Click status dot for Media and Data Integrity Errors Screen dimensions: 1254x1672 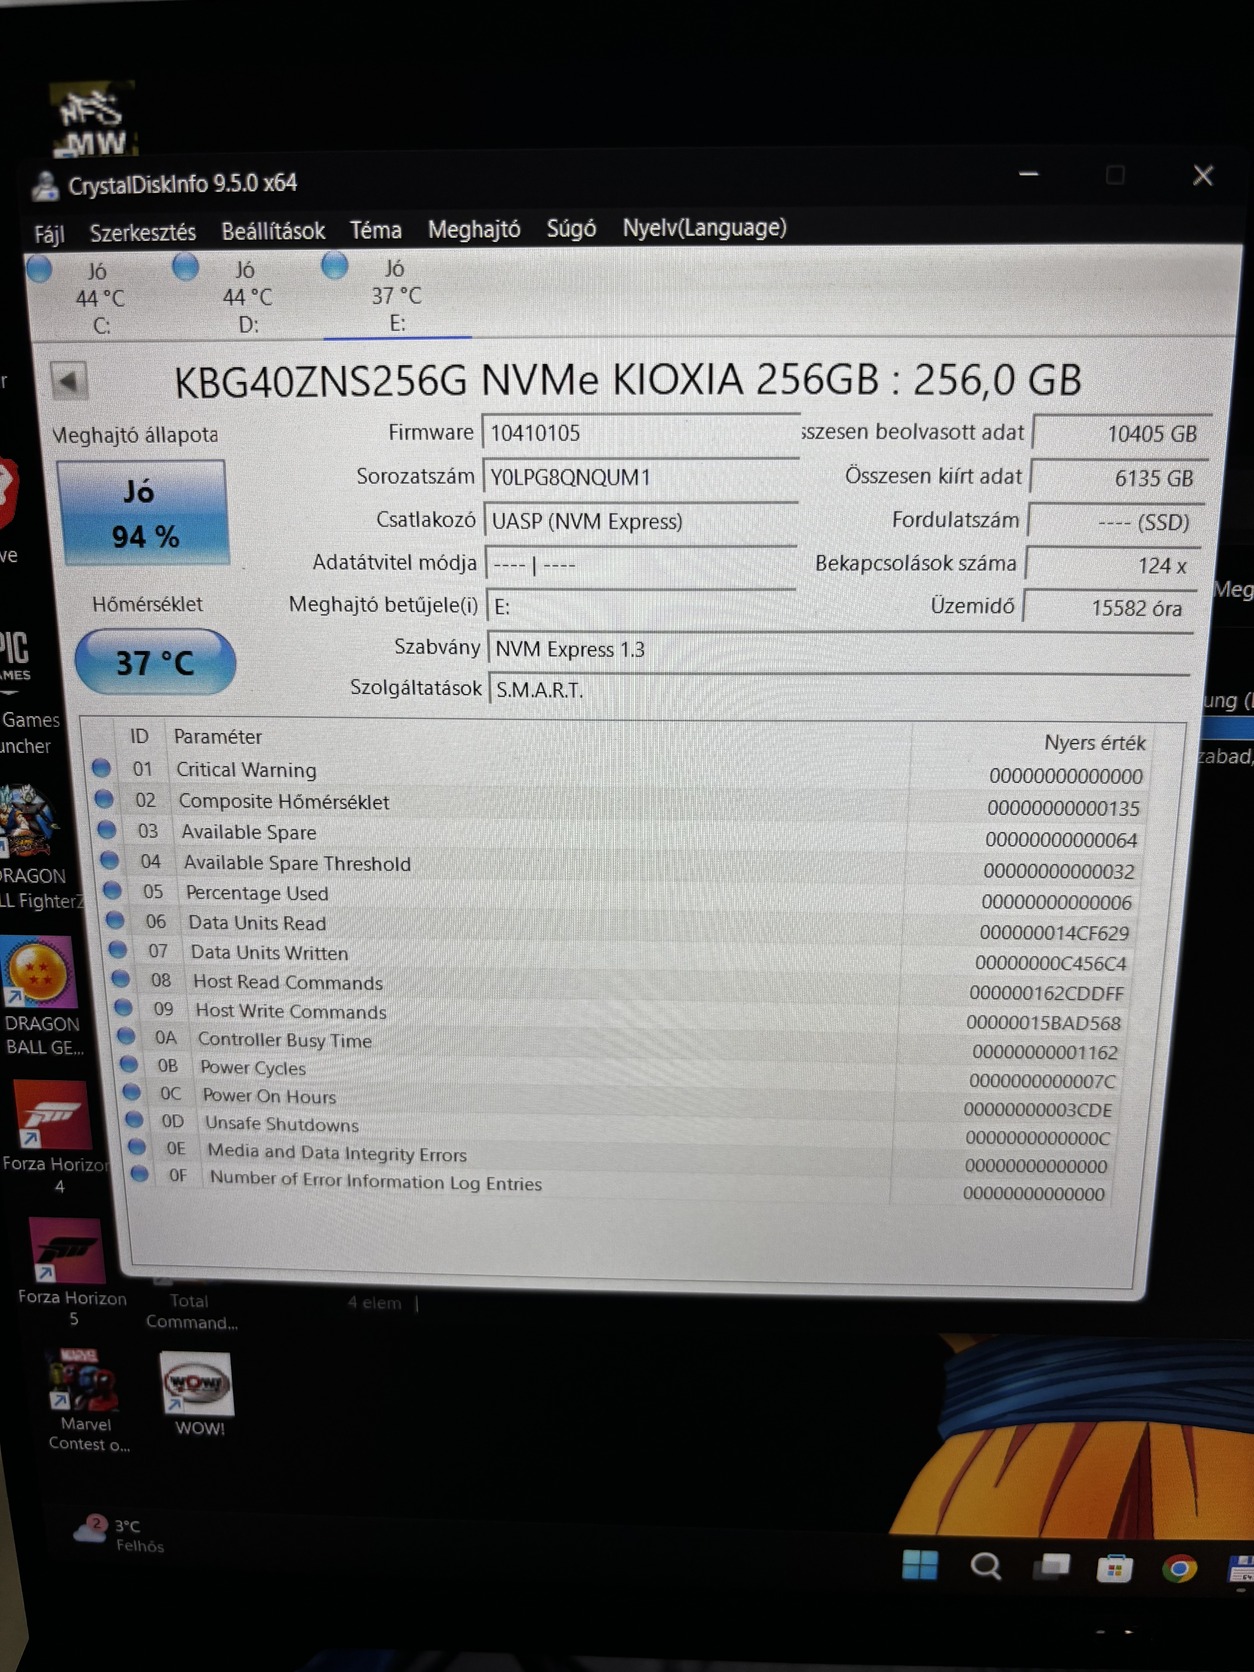coord(138,1147)
